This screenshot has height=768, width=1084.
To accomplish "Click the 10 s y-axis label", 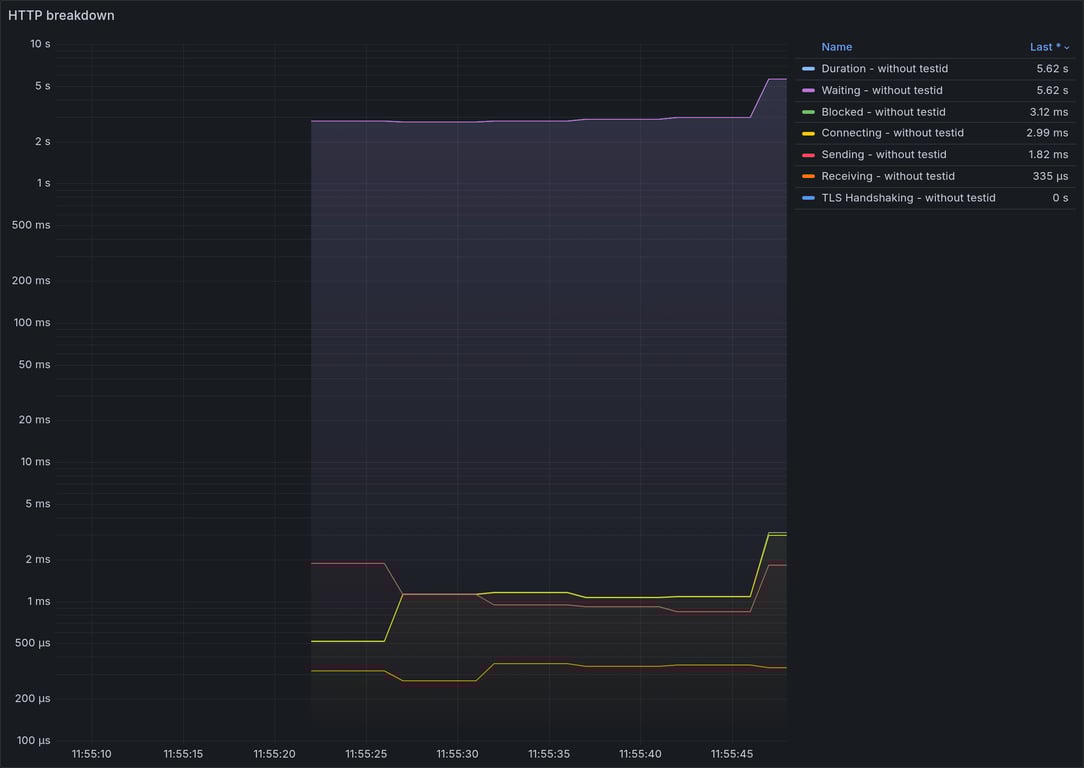I will pyautogui.click(x=40, y=44).
